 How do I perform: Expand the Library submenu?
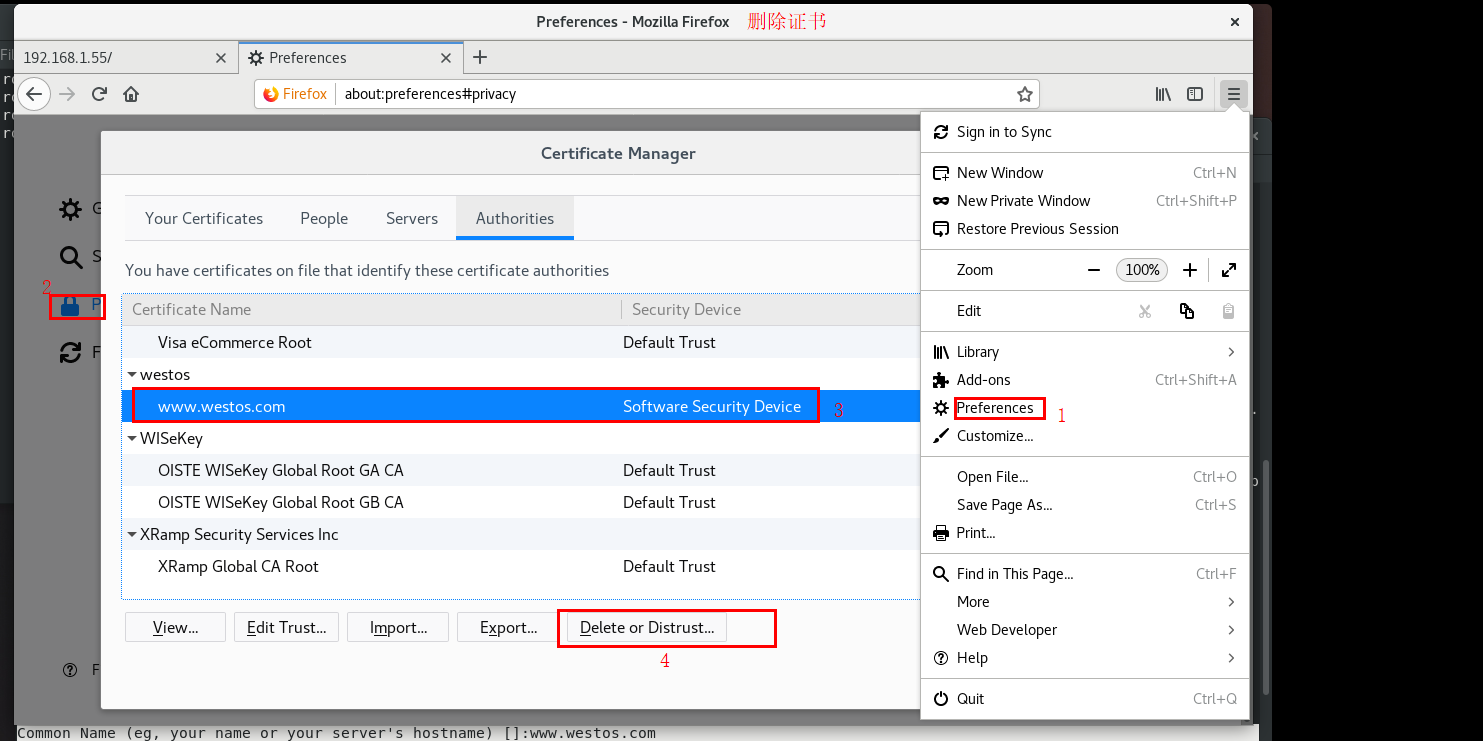(1085, 352)
